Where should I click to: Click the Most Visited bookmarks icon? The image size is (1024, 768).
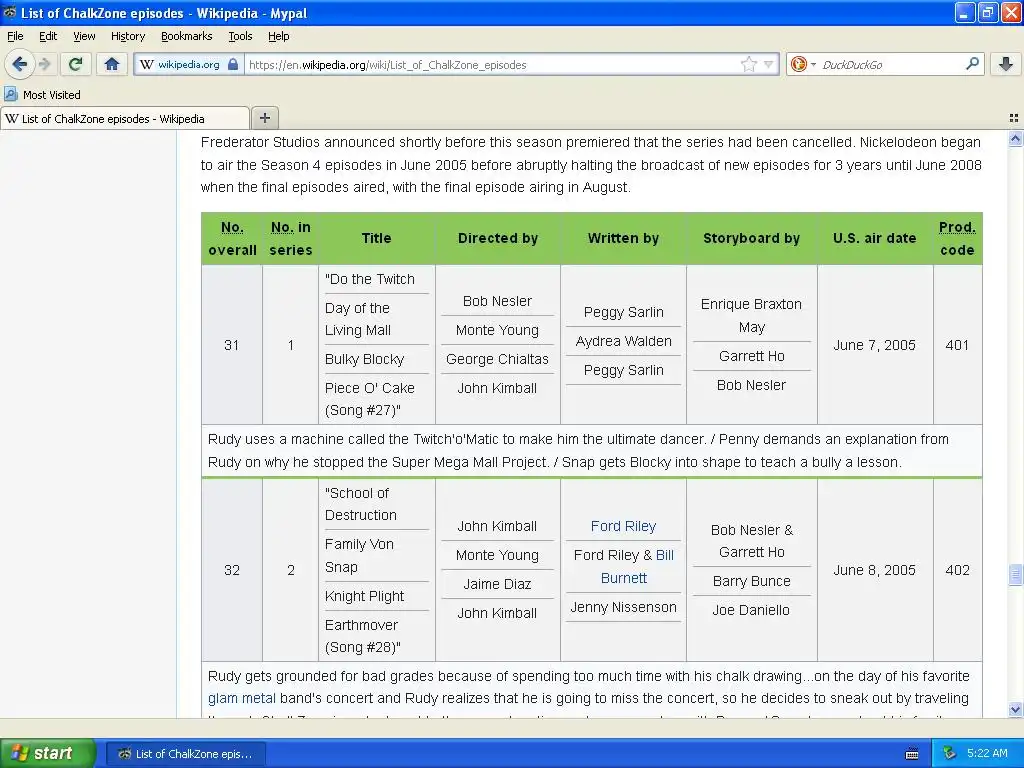(10, 95)
